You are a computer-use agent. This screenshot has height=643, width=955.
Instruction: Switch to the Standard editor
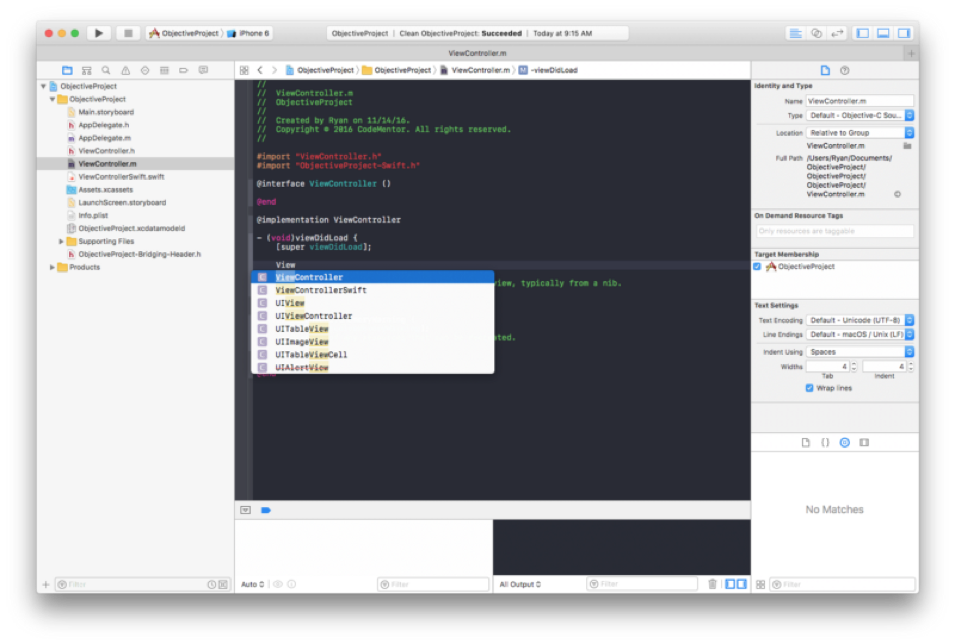[795, 33]
